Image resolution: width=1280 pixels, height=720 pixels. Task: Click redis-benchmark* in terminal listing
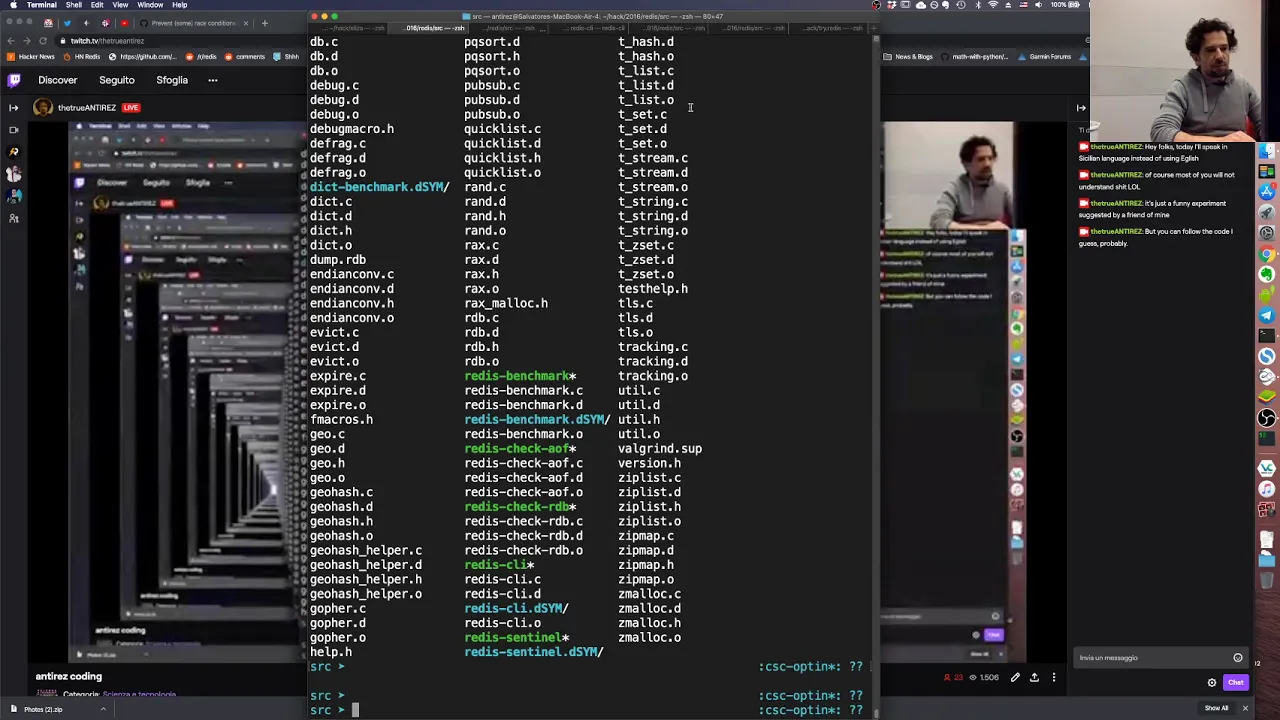click(x=520, y=376)
